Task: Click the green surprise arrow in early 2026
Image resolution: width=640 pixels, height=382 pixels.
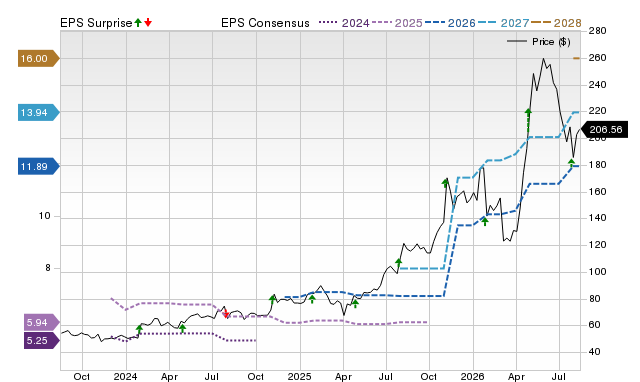Action: (x=485, y=222)
